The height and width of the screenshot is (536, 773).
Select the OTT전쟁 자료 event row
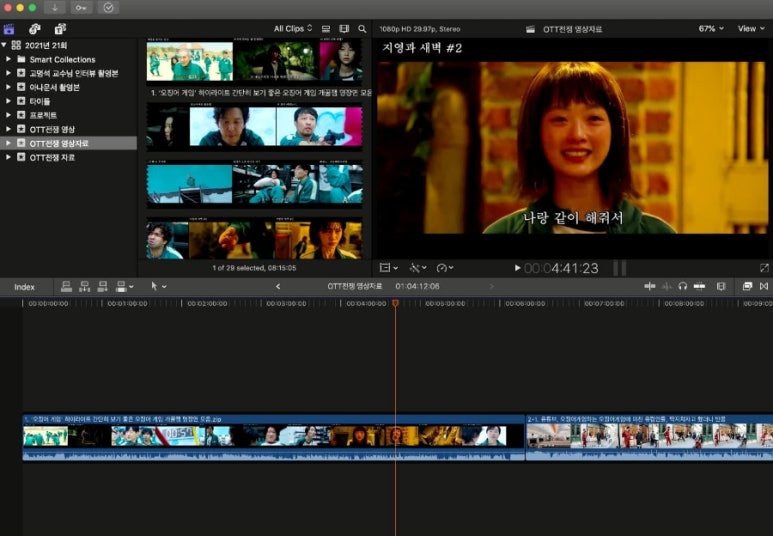coord(69,157)
